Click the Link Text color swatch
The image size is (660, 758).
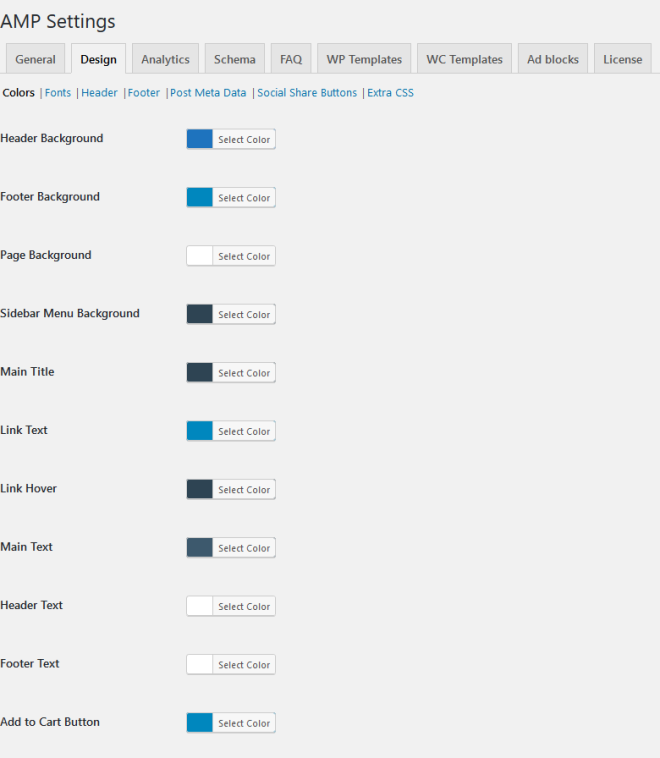pyautogui.click(x=200, y=431)
